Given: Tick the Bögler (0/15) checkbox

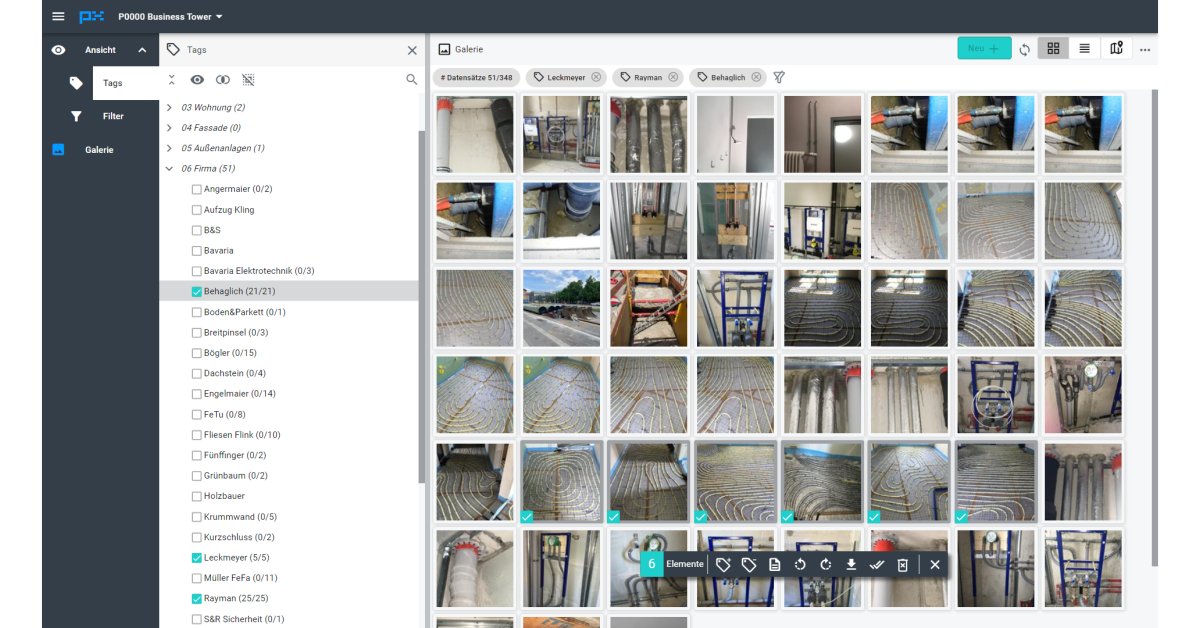Looking at the screenshot, I should pos(197,353).
